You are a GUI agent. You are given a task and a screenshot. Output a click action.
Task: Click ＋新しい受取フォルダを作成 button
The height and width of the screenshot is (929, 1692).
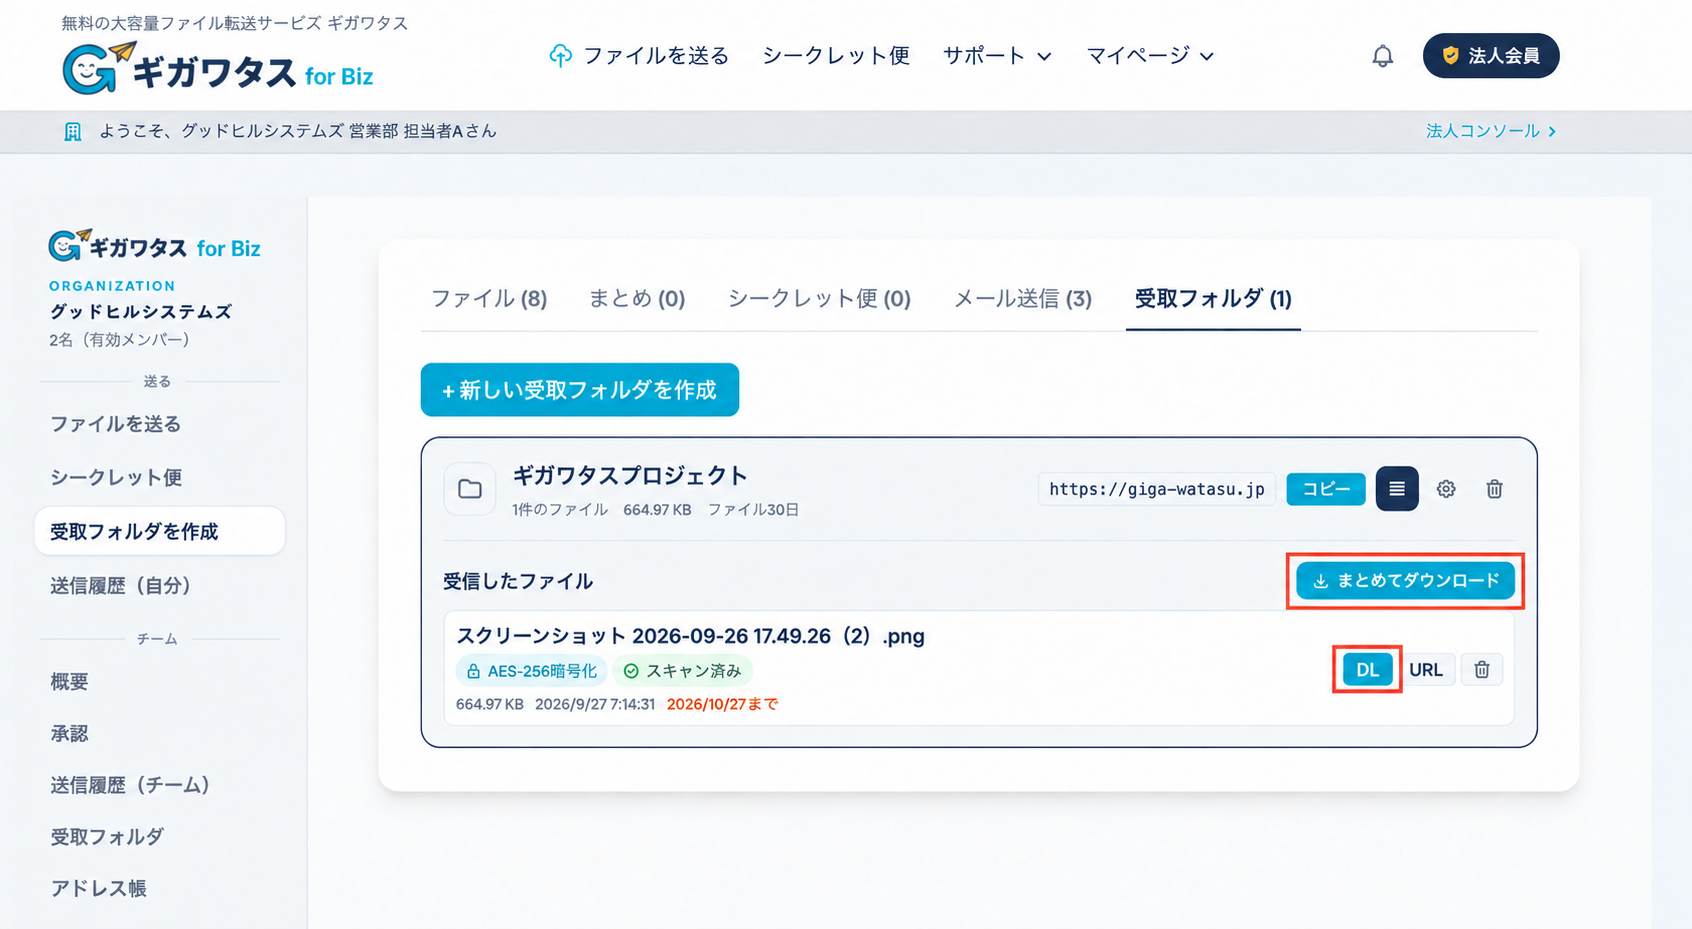tap(580, 390)
